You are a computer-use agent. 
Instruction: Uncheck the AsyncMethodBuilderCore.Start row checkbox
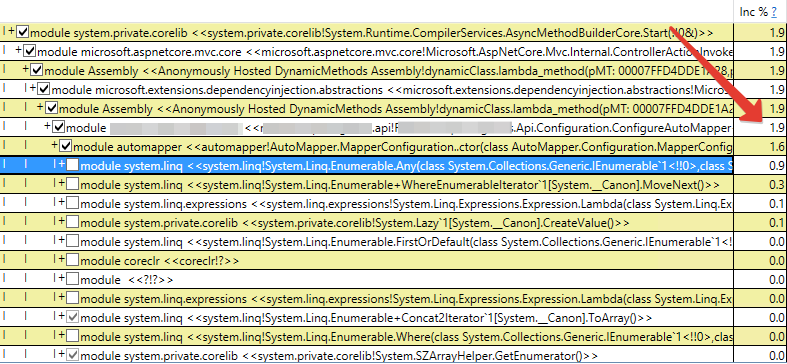[23, 33]
